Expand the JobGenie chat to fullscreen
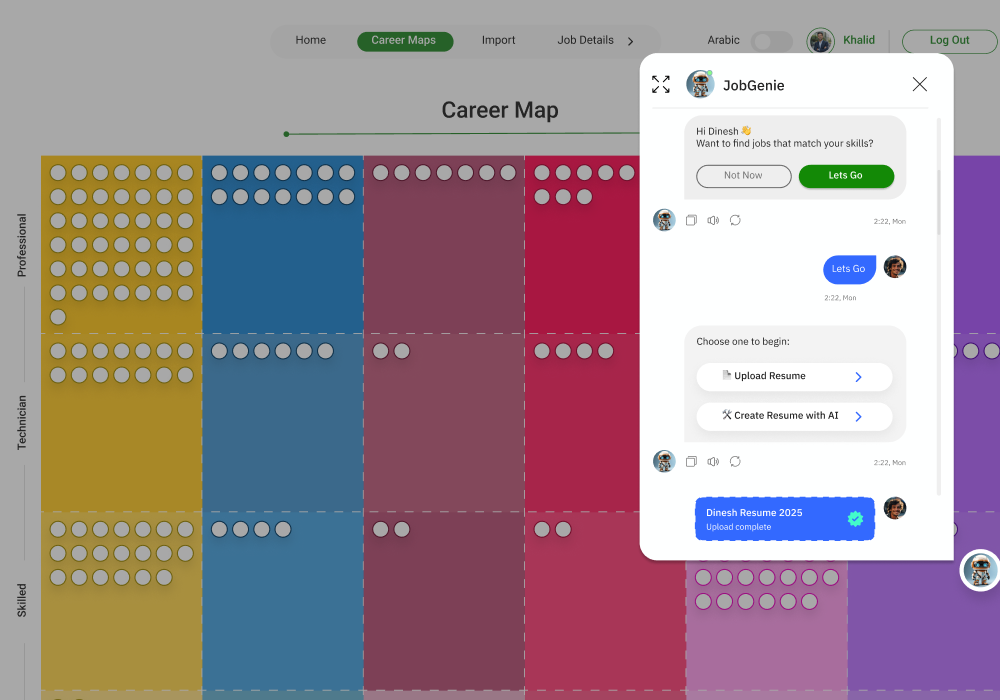The width and height of the screenshot is (1000, 700). pos(660,84)
